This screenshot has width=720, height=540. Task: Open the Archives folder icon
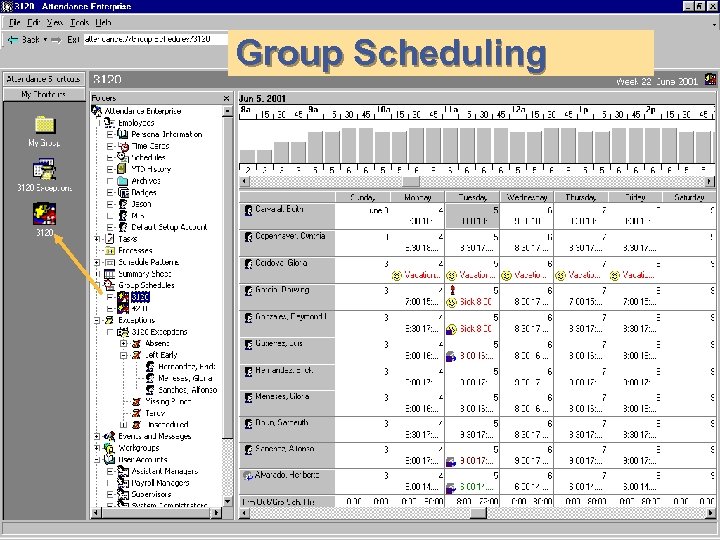click(x=122, y=180)
